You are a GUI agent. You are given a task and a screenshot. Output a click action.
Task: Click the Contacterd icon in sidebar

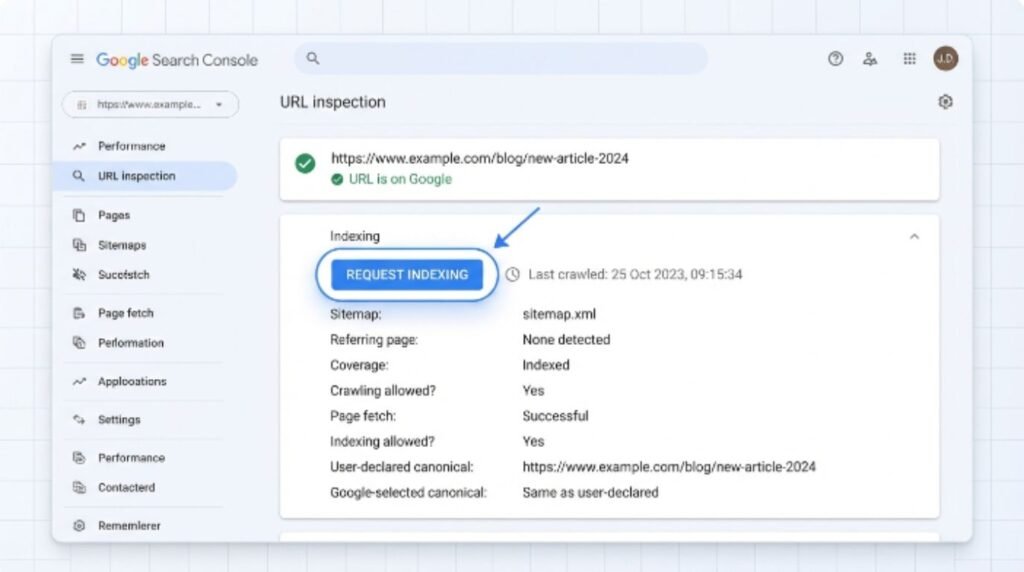click(x=79, y=488)
